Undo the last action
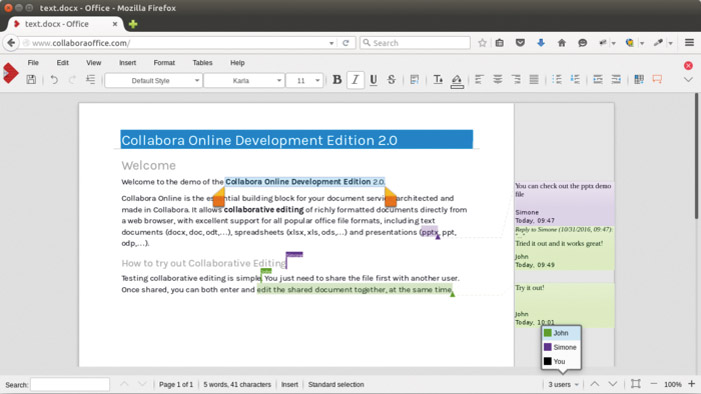701x394 pixels. (x=54, y=80)
